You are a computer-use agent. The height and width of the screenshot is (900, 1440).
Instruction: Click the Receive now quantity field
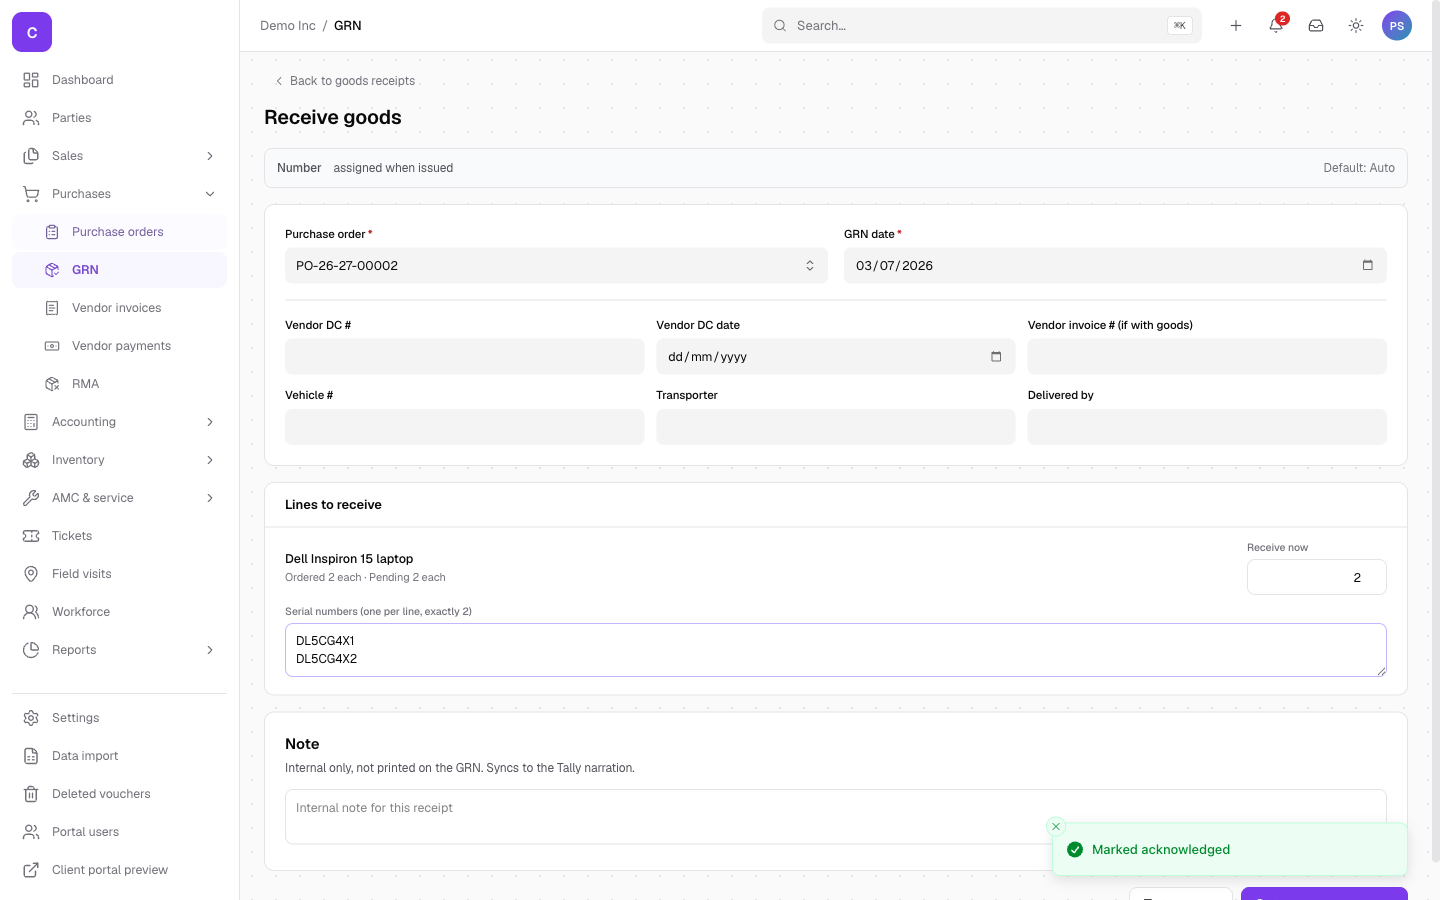click(1316, 577)
